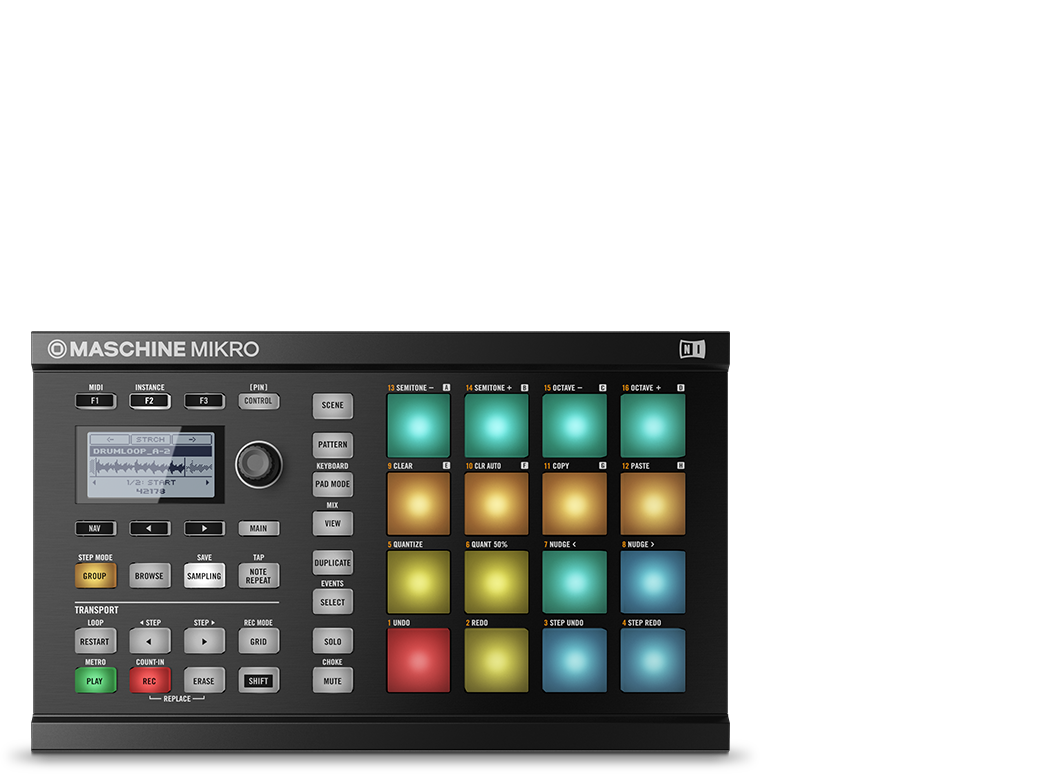Tap pad 11 COPY

(x=574, y=504)
